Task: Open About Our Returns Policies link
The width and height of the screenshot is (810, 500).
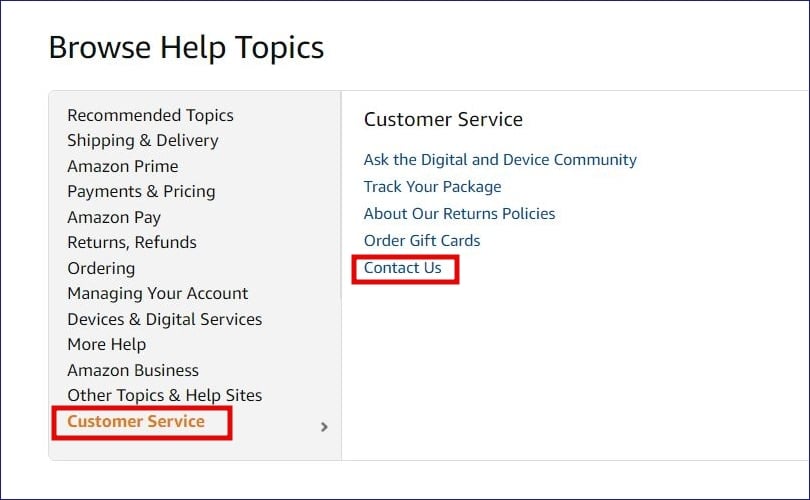Action: (459, 214)
